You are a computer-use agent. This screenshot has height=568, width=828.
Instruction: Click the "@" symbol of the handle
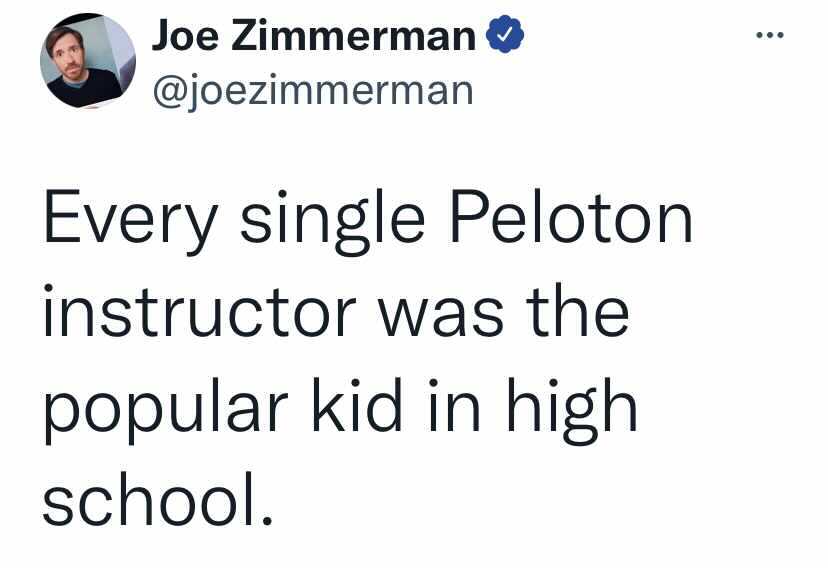tap(168, 93)
